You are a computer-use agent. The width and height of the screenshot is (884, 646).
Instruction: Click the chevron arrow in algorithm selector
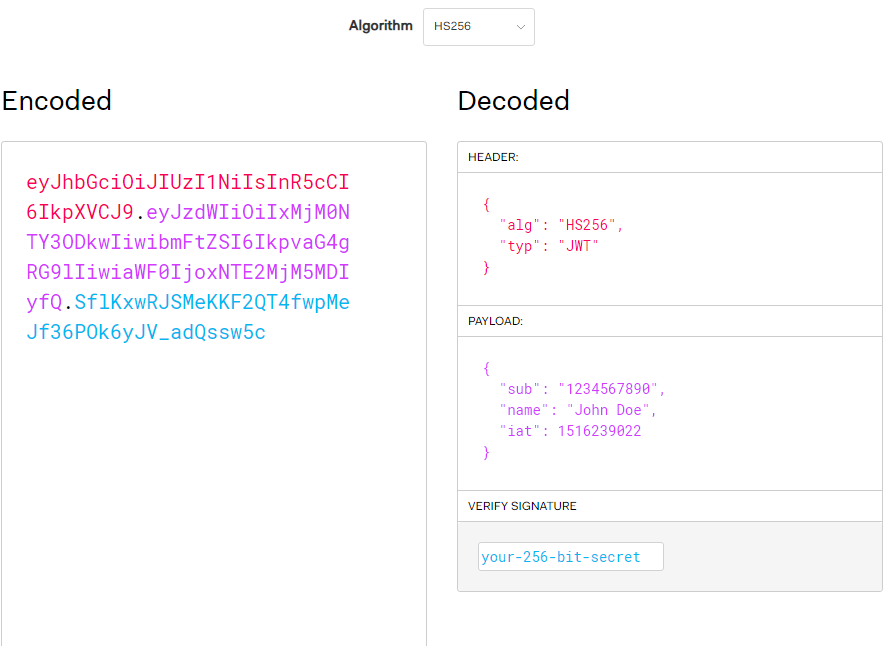click(521, 26)
